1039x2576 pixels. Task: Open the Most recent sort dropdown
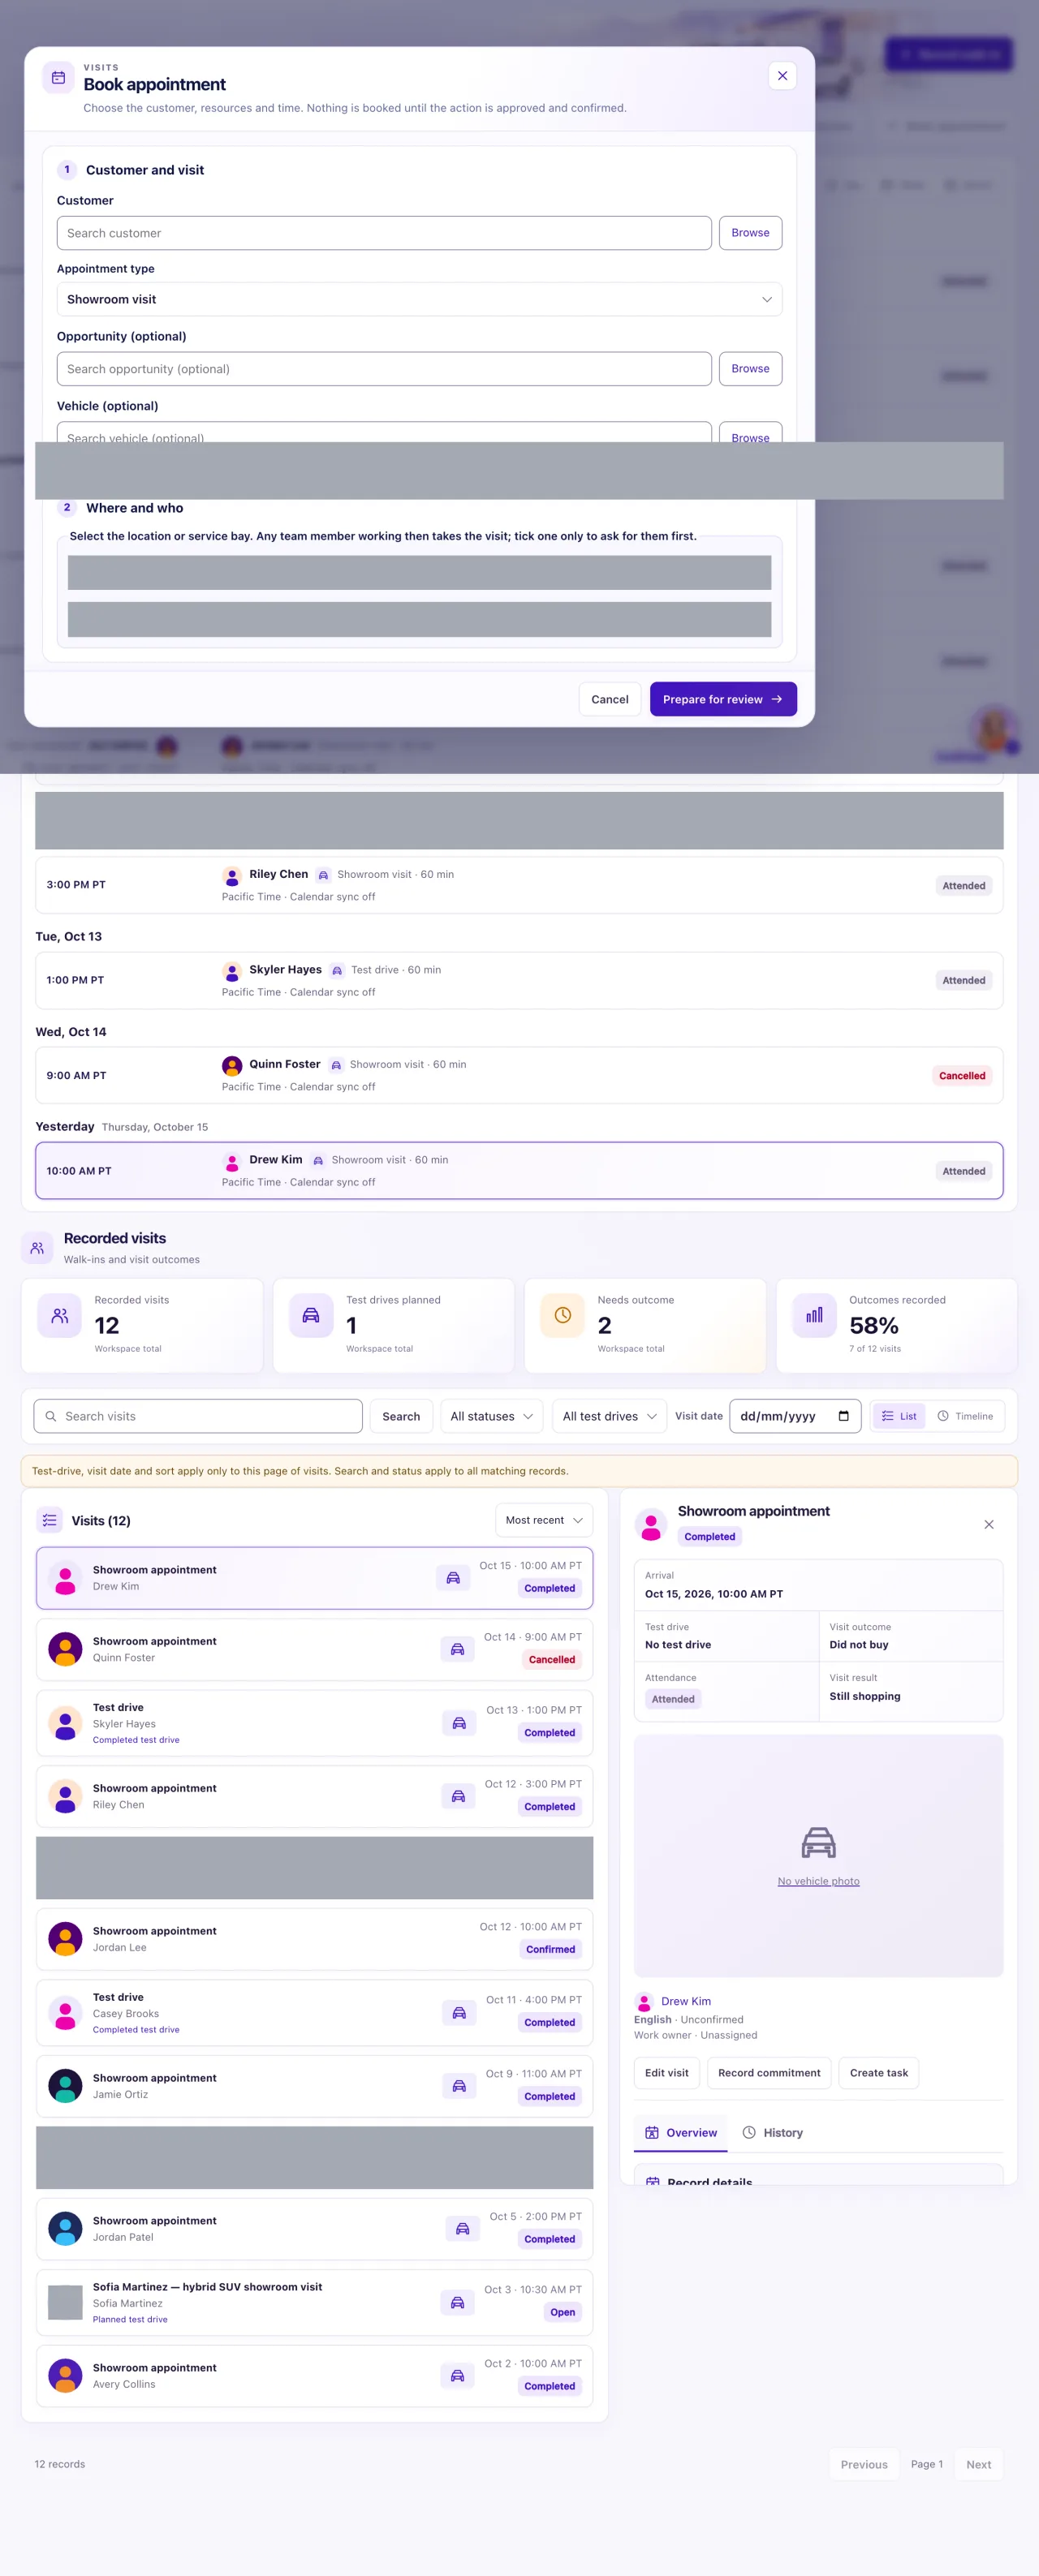[x=544, y=1520]
